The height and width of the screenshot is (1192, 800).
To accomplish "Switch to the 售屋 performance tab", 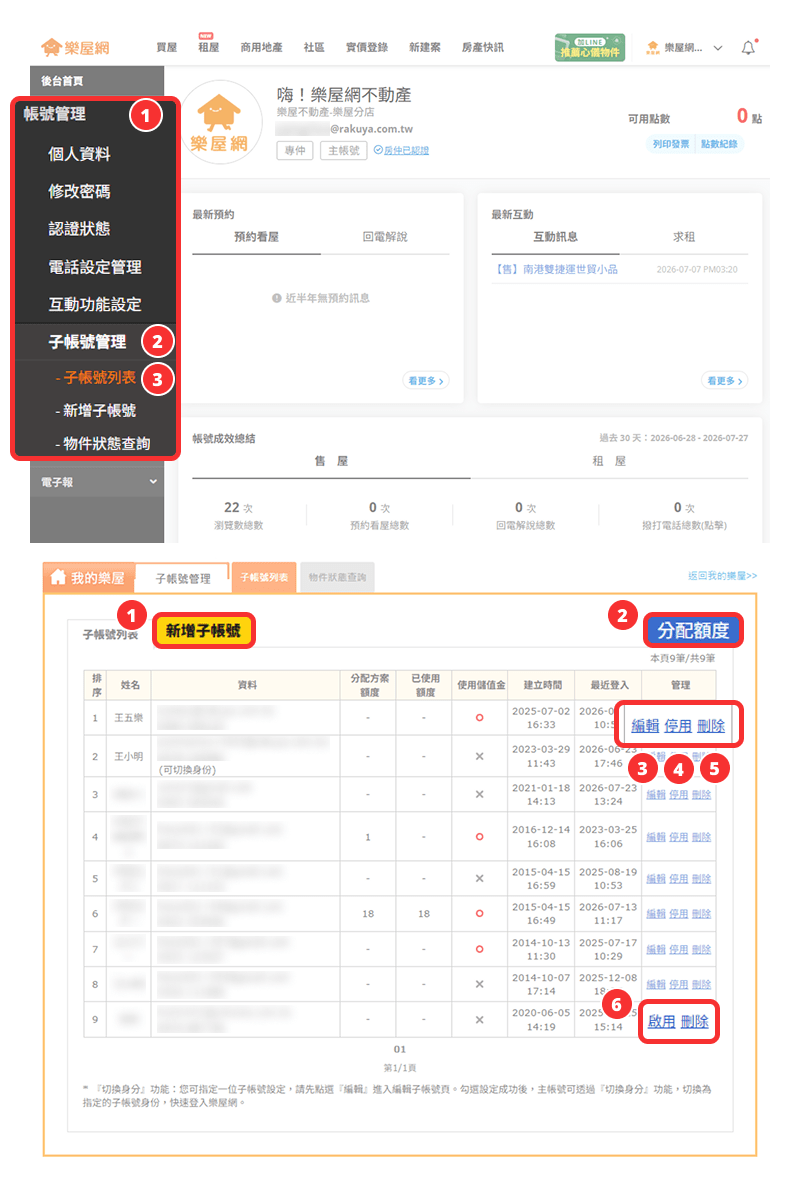I will (332, 461).
